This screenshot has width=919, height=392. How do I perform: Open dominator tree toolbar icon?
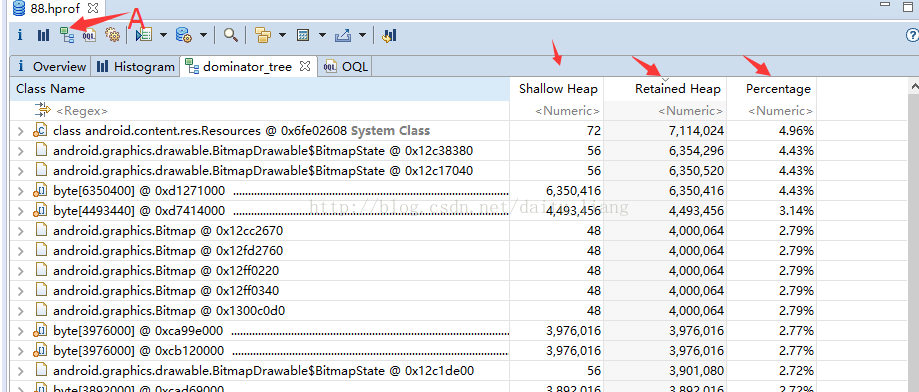pos(66,35)
